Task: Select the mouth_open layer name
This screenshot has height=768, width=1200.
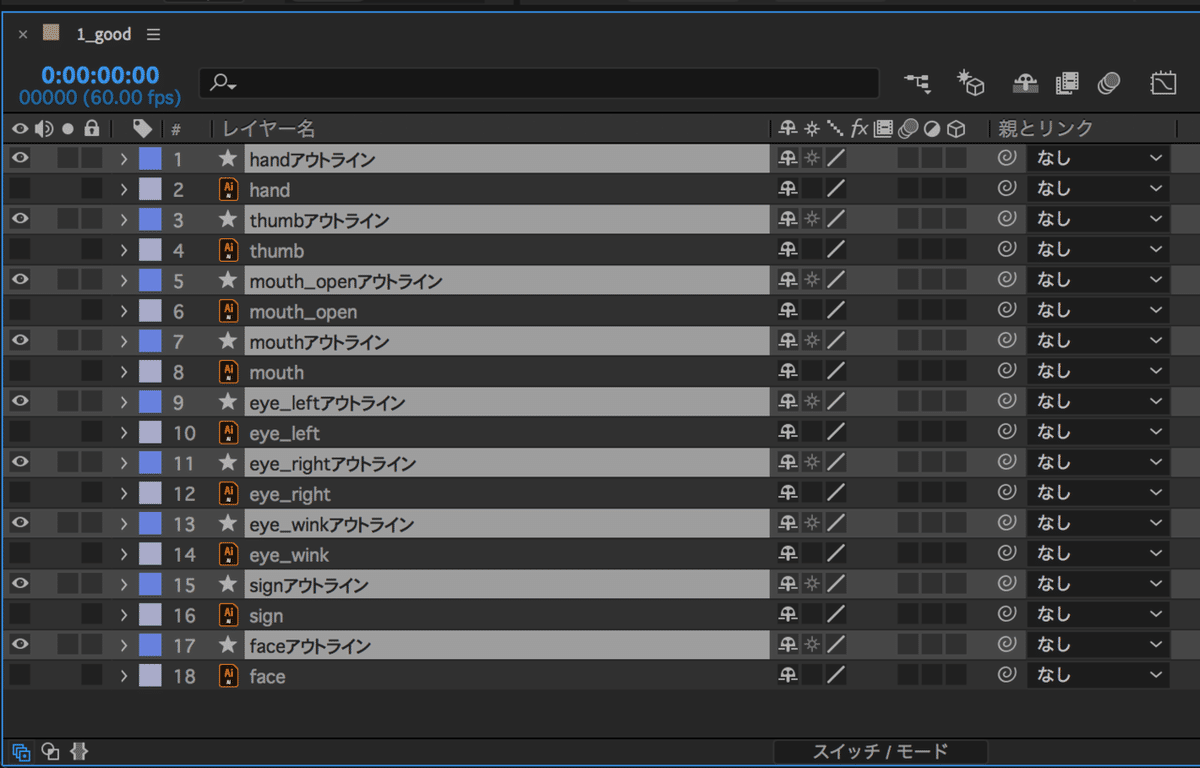Action: click(x=303, y=312)
